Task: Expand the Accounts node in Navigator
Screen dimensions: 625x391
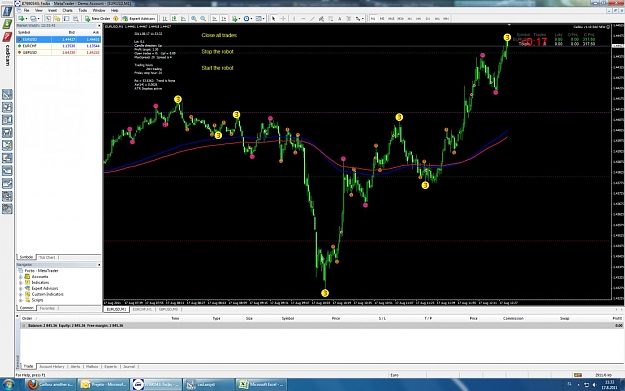Action: click(x=21, y=277)
